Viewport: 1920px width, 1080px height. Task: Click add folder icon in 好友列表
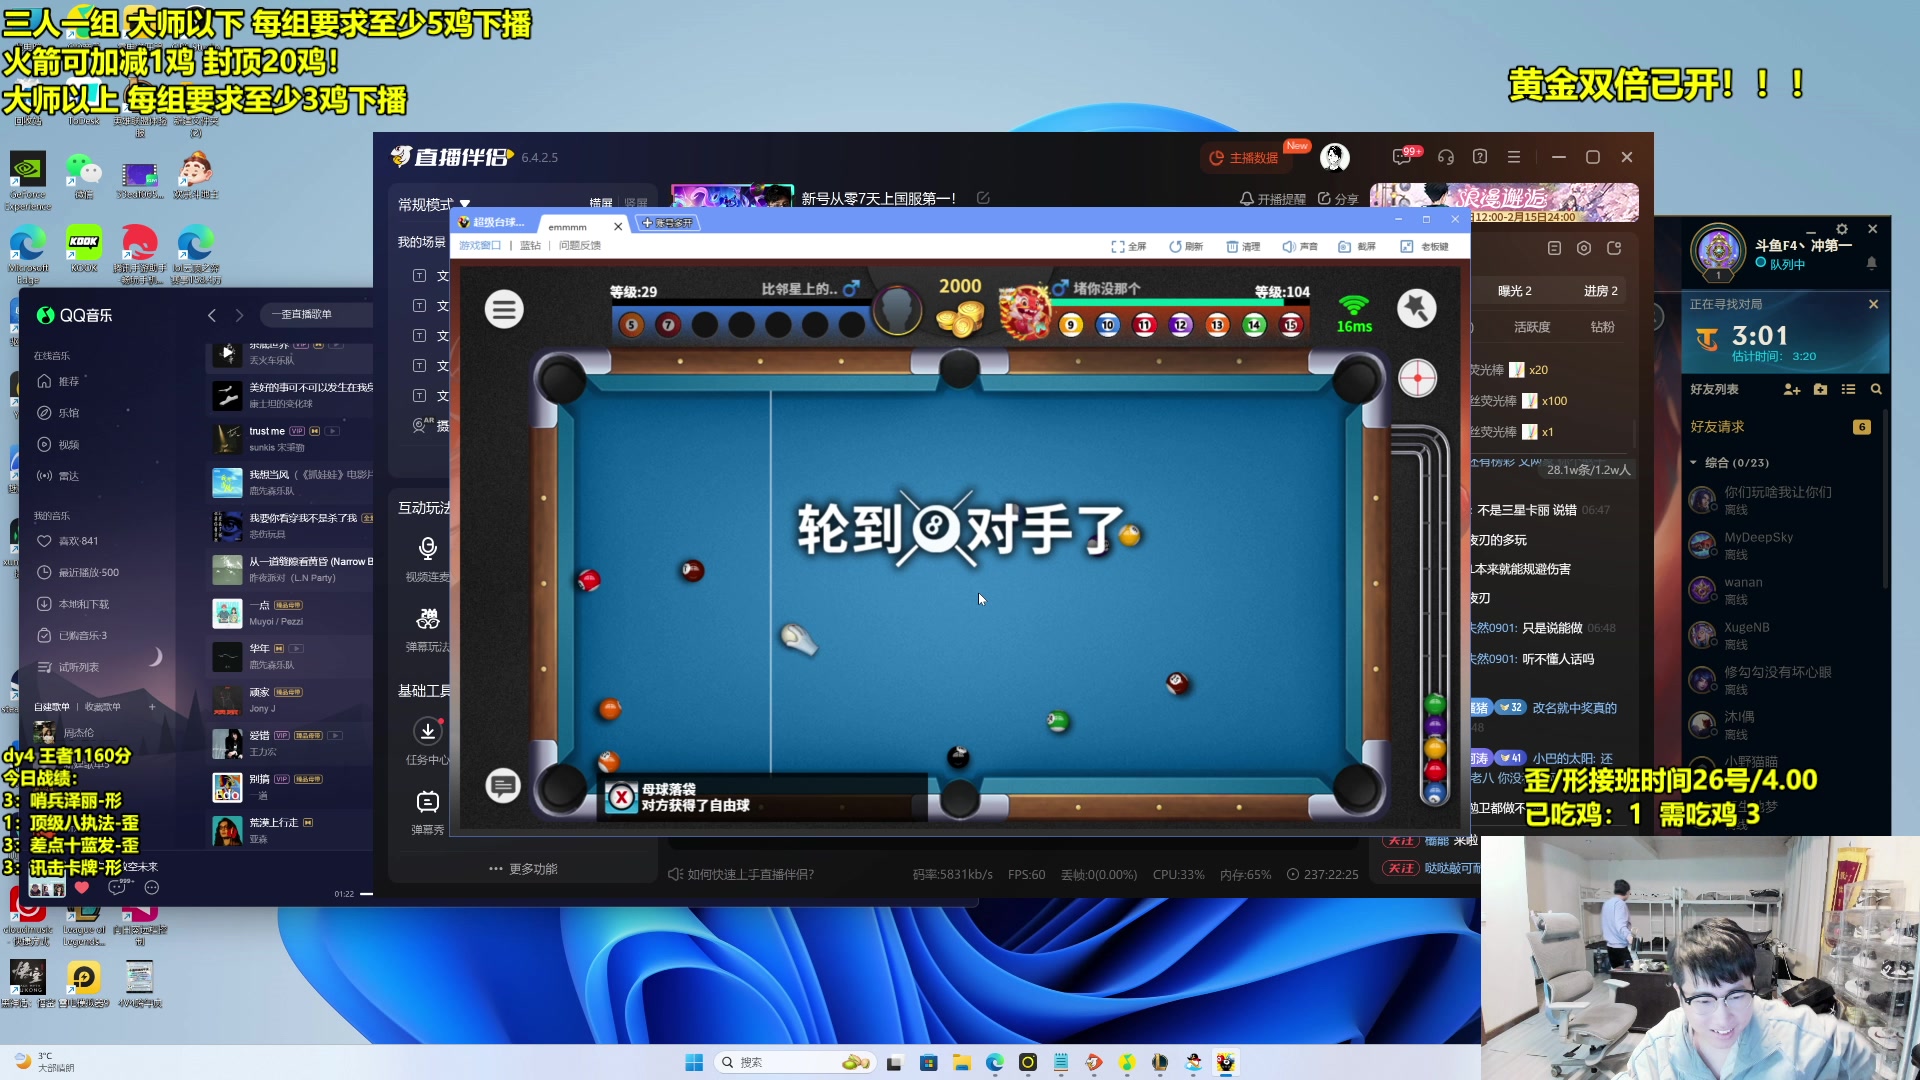(x=1820, y=389)
